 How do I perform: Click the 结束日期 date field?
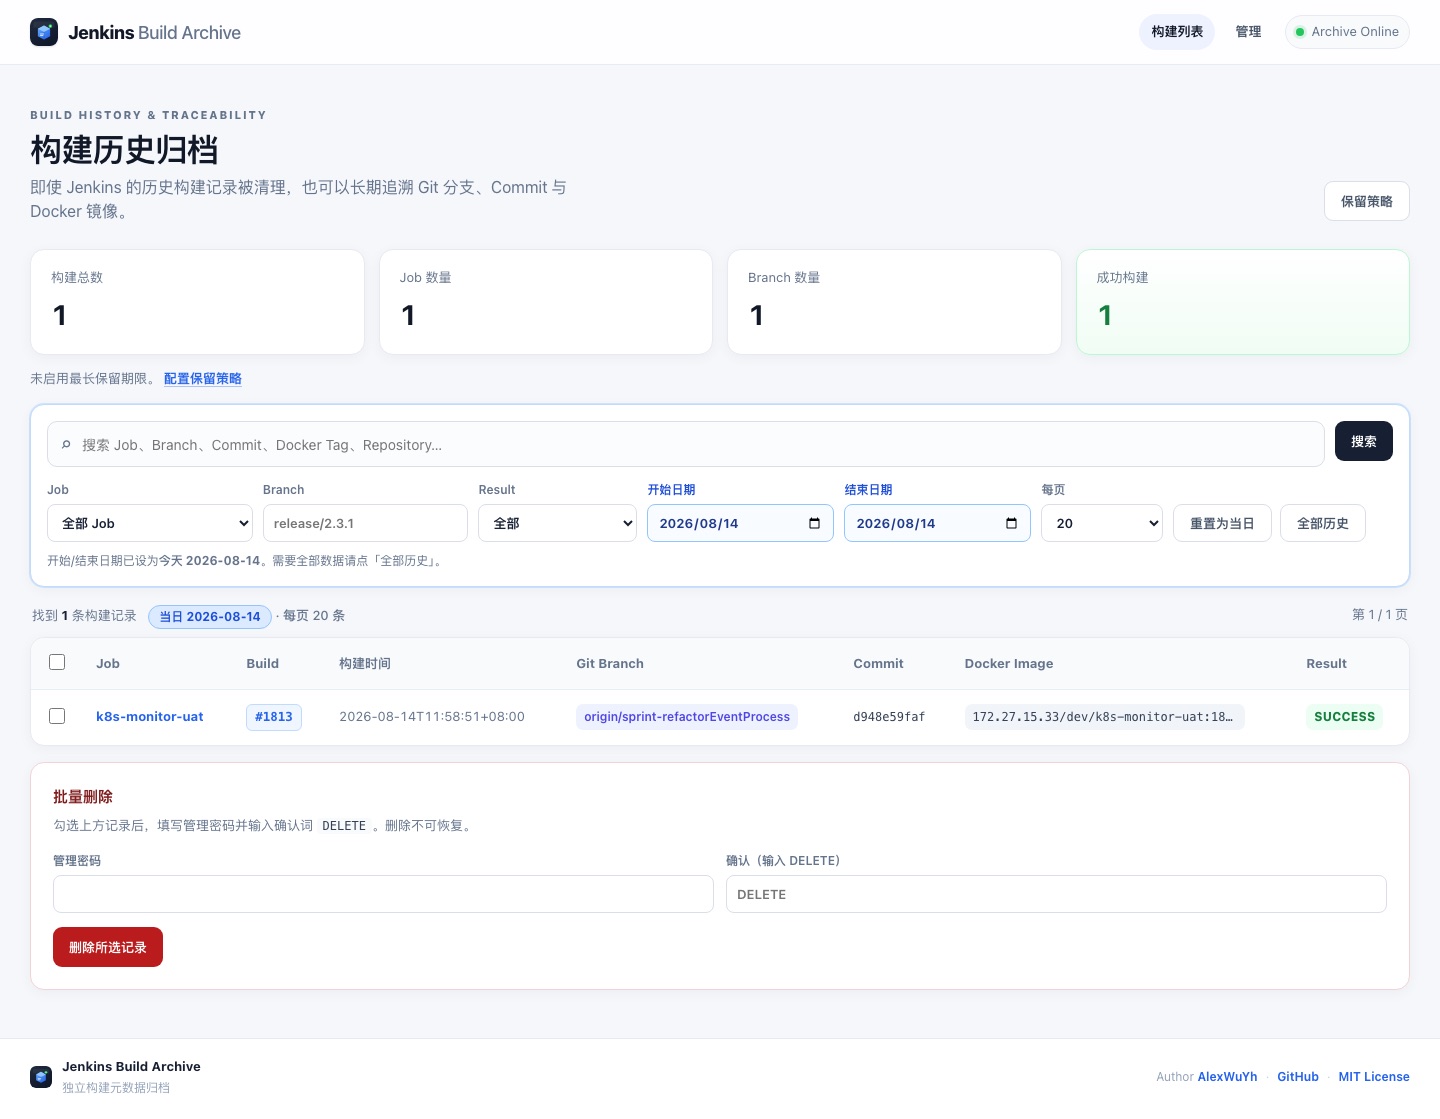937,523
